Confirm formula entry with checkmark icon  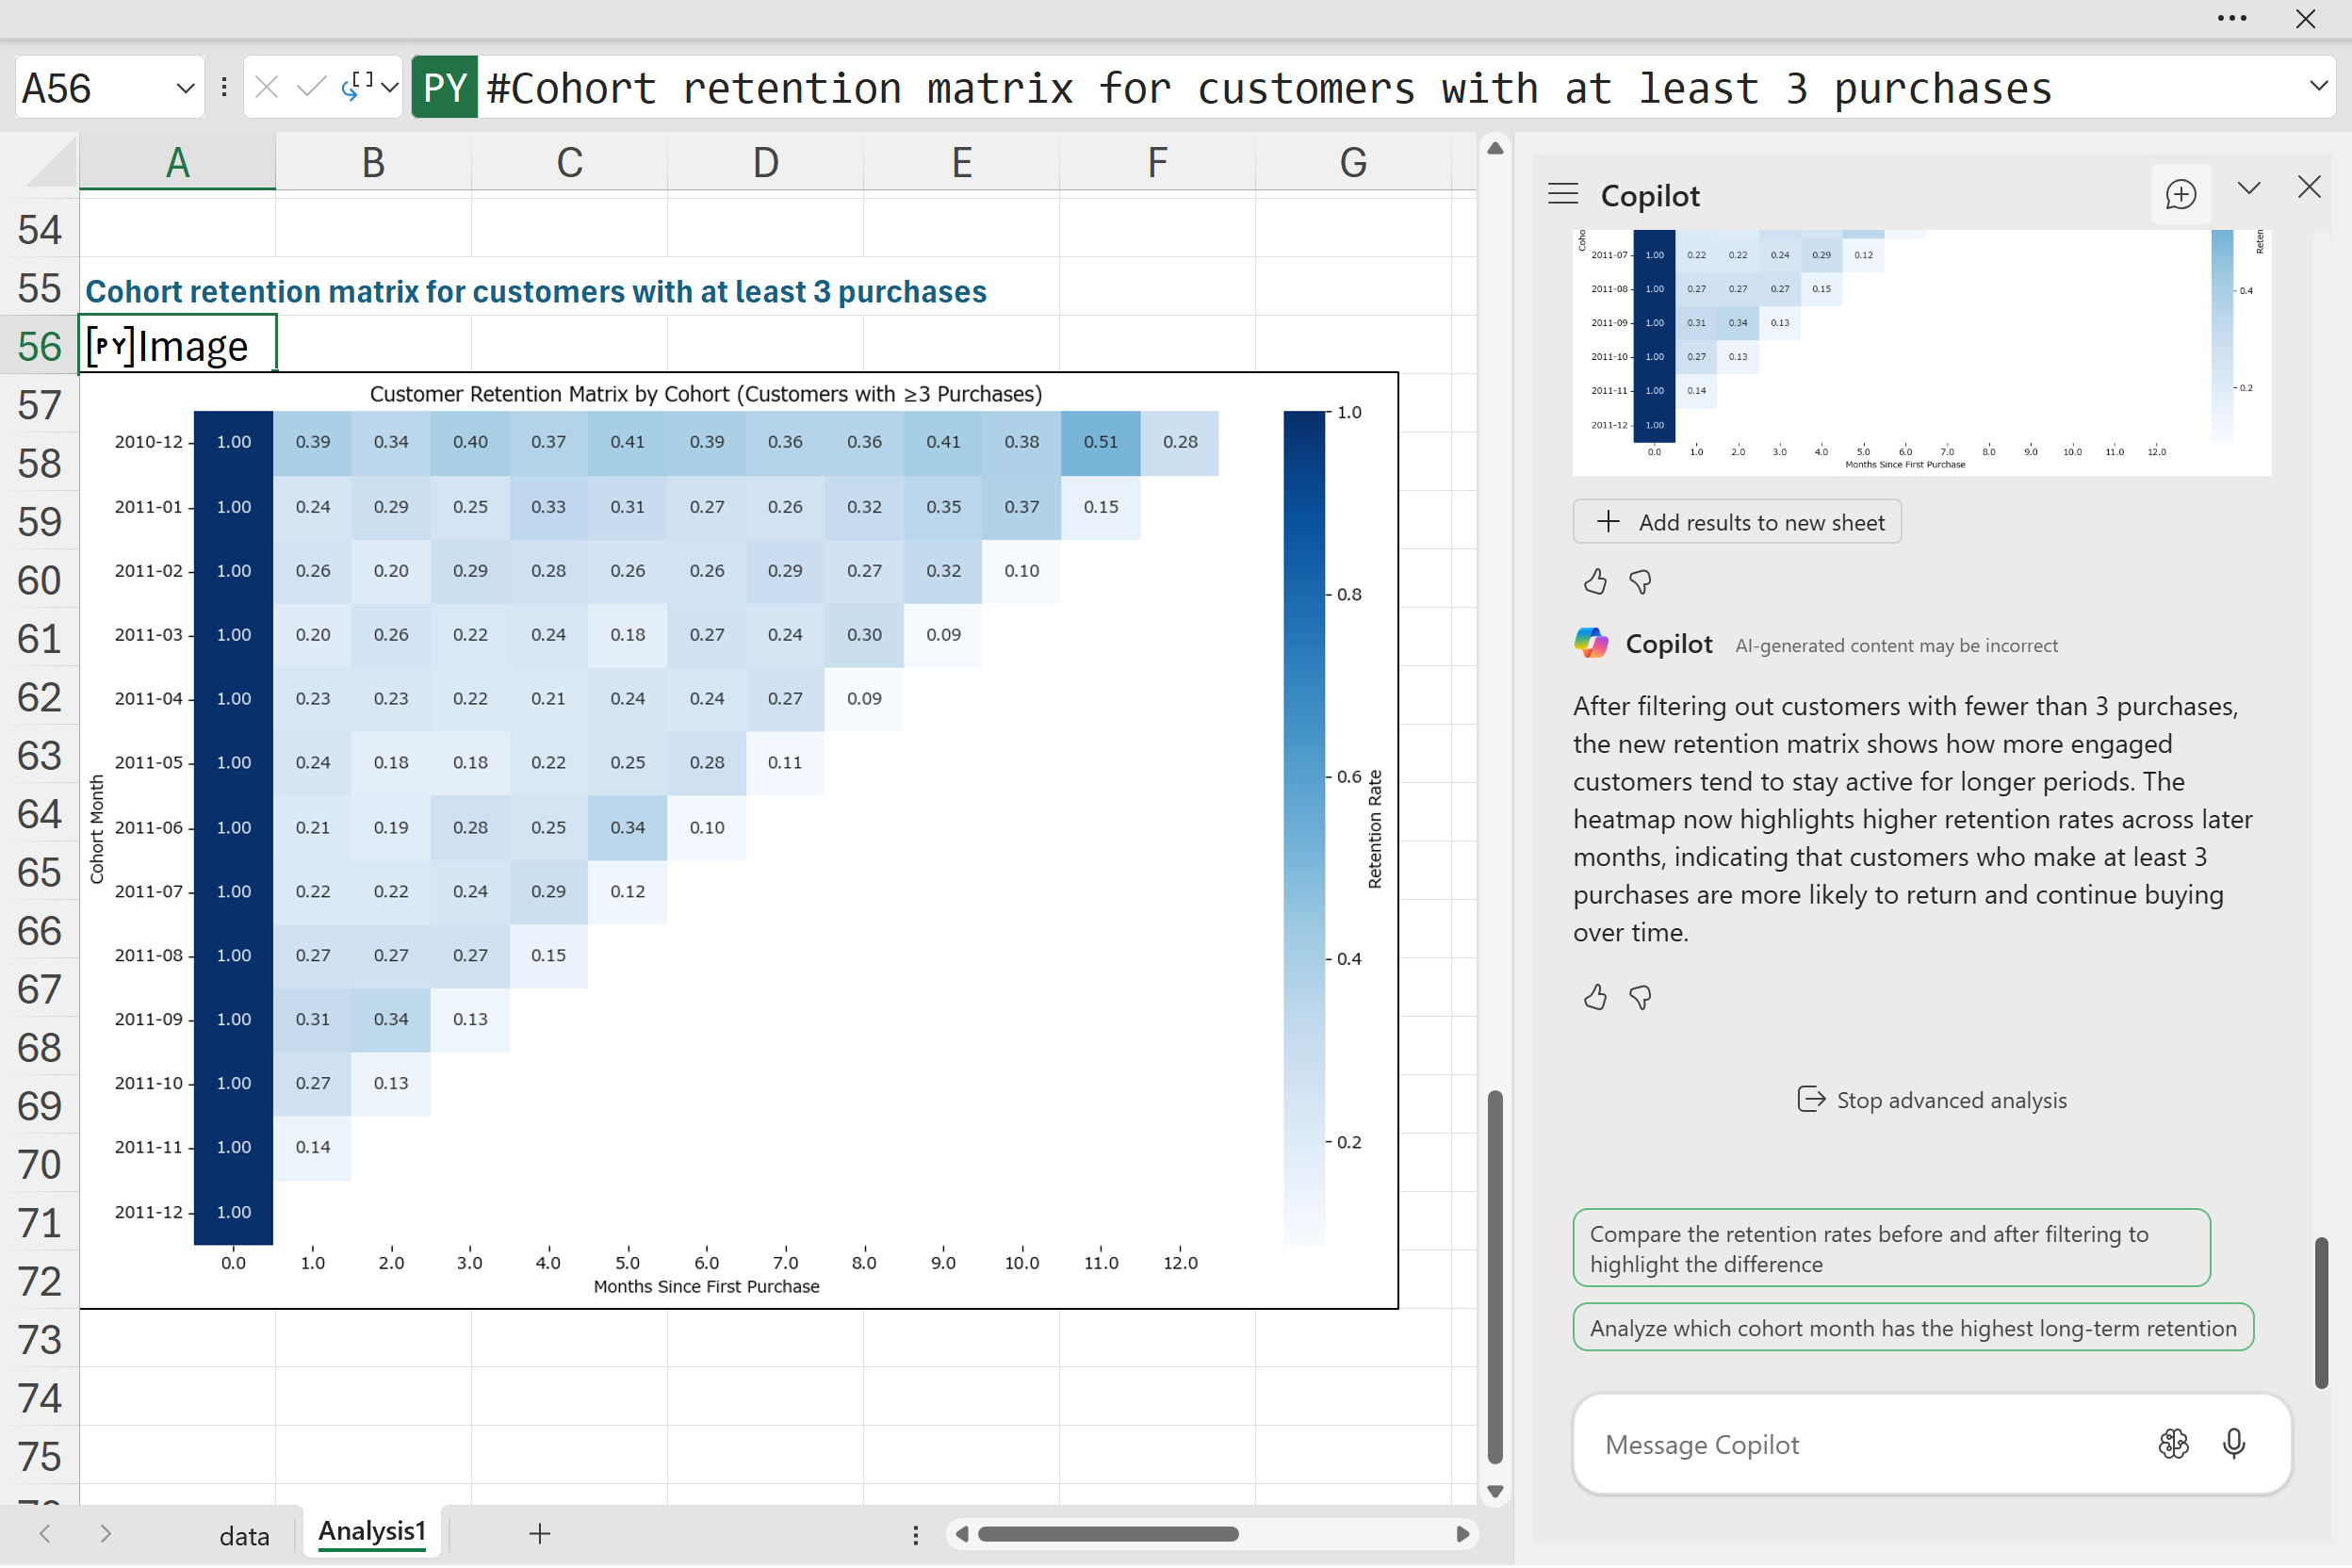[312, 88]
